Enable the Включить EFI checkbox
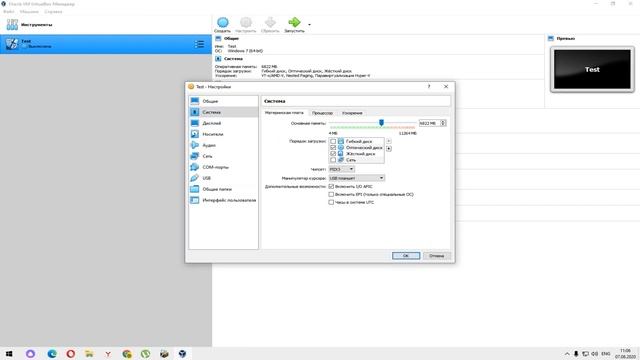This screenshot has height=360, width=640. click(331, 194)
